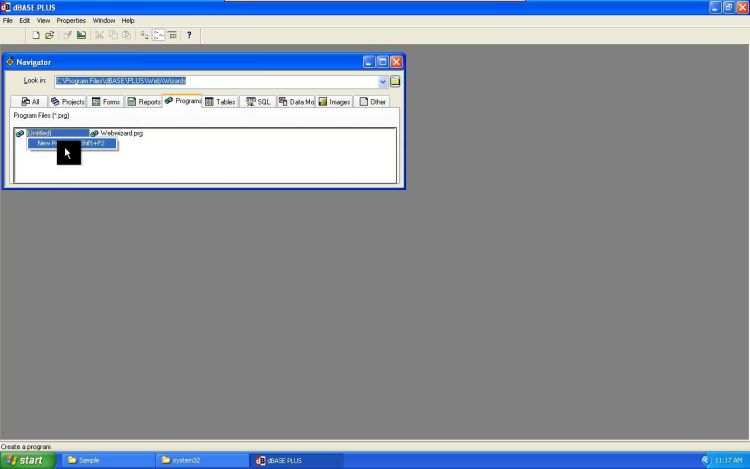The image size is (750, 469).
Task: Click the Cut scissors toolbar icon
Action: point(99,35)
